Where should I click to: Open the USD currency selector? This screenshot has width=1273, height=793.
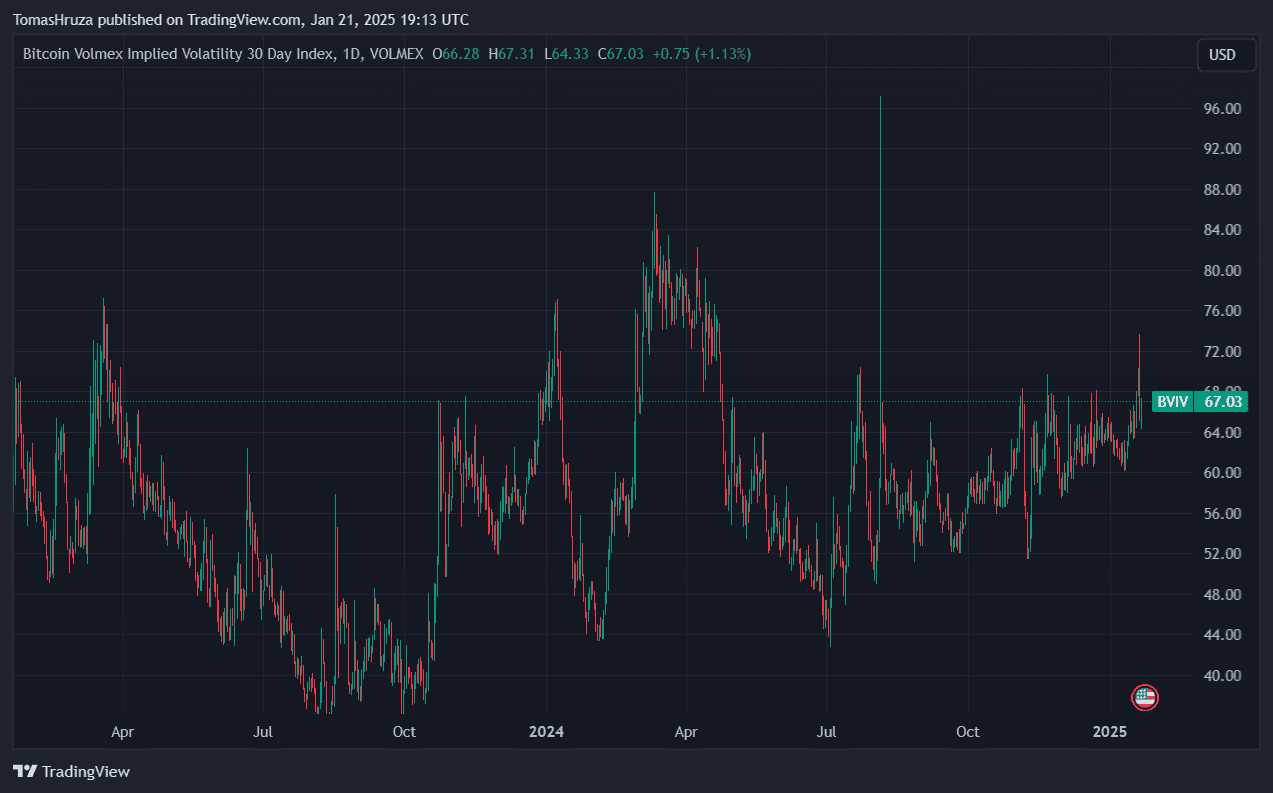[x=1226, y=54]
